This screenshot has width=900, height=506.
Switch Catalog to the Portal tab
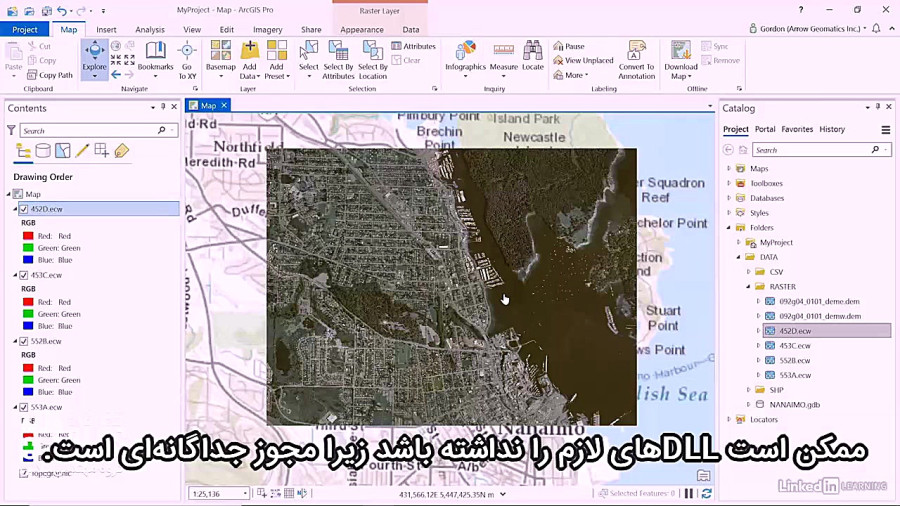765,129
